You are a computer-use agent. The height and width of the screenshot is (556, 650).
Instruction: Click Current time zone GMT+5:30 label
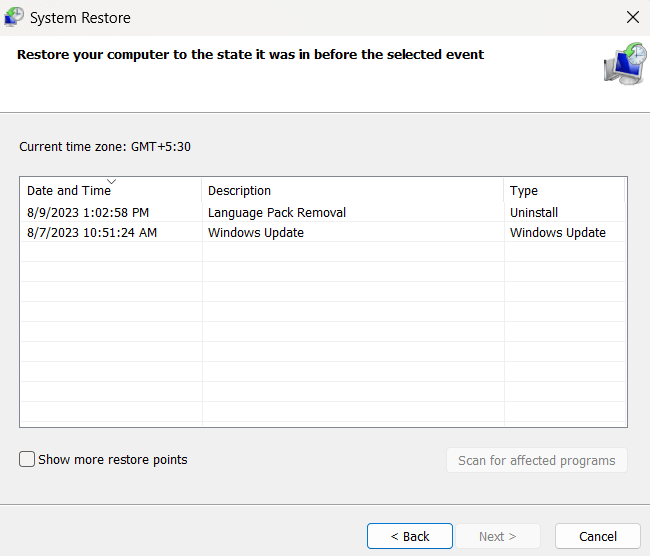pyautogui.click(x=105, y=147)
